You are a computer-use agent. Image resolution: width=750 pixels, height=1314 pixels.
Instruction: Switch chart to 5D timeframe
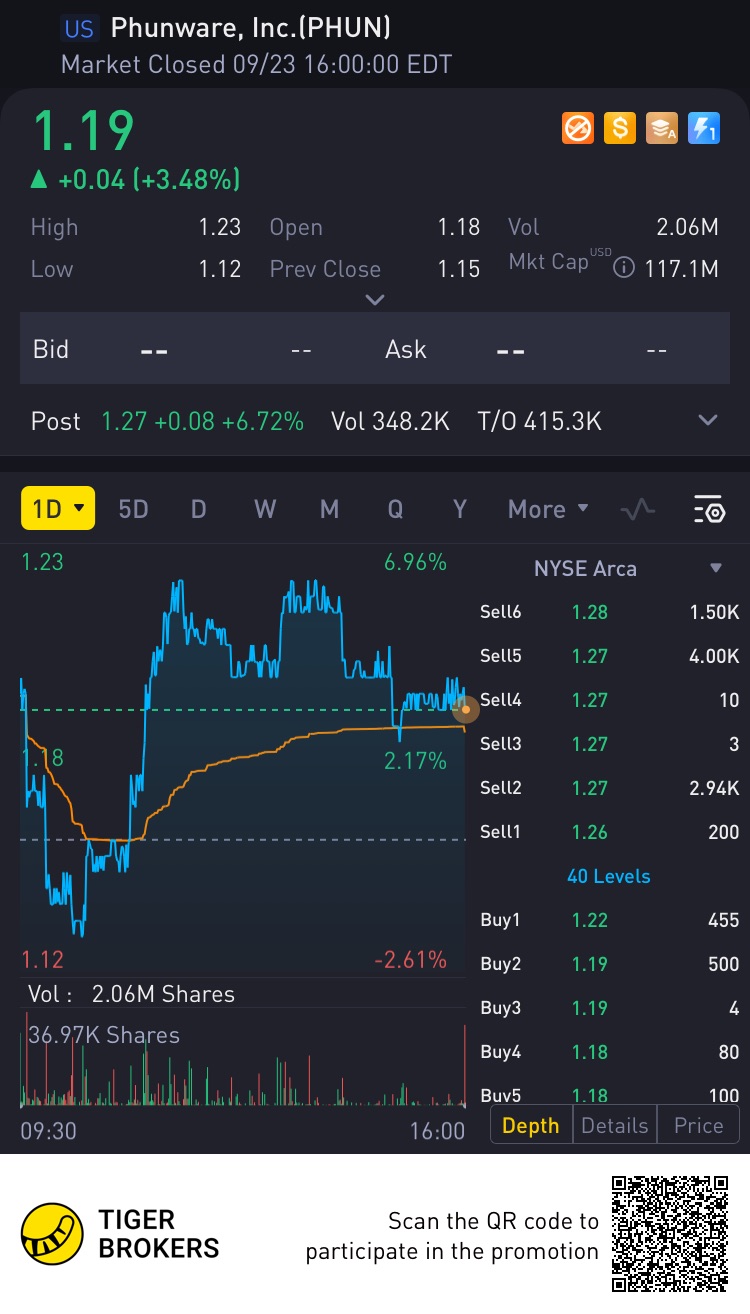133,509
